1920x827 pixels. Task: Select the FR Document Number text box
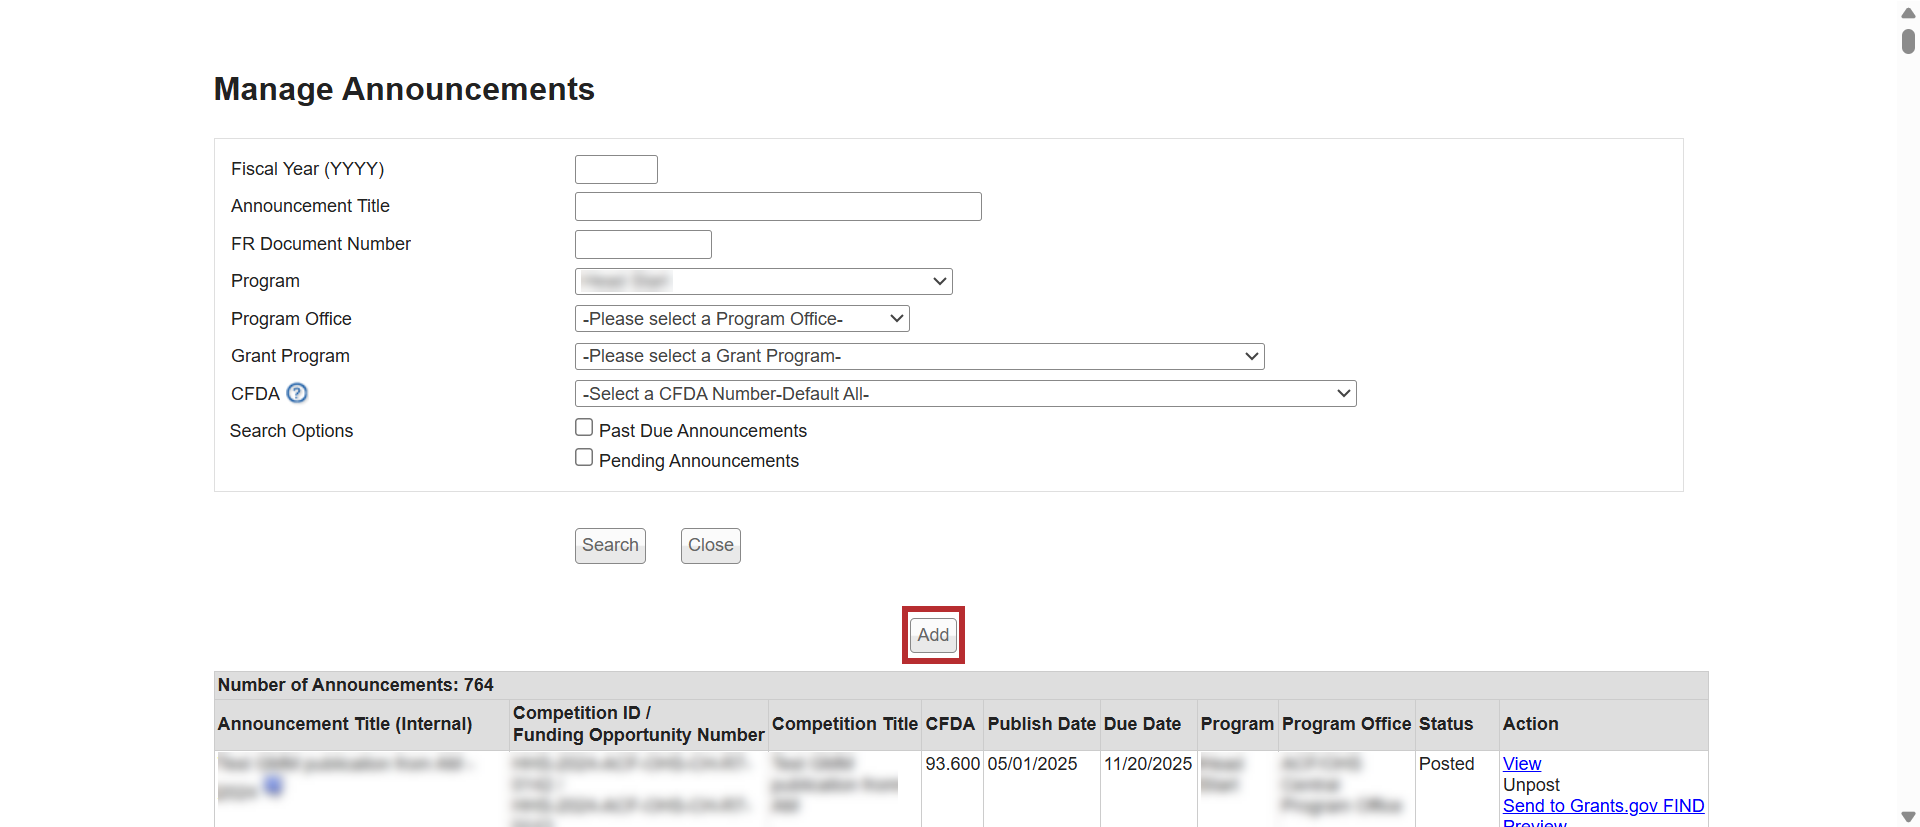pos(643,245)
